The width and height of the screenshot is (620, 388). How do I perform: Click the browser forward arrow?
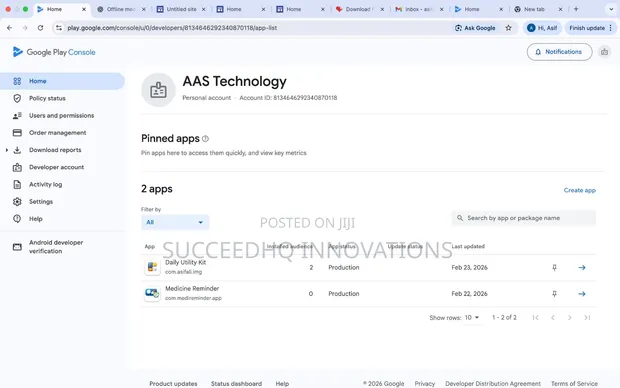[x=25, y=28]
